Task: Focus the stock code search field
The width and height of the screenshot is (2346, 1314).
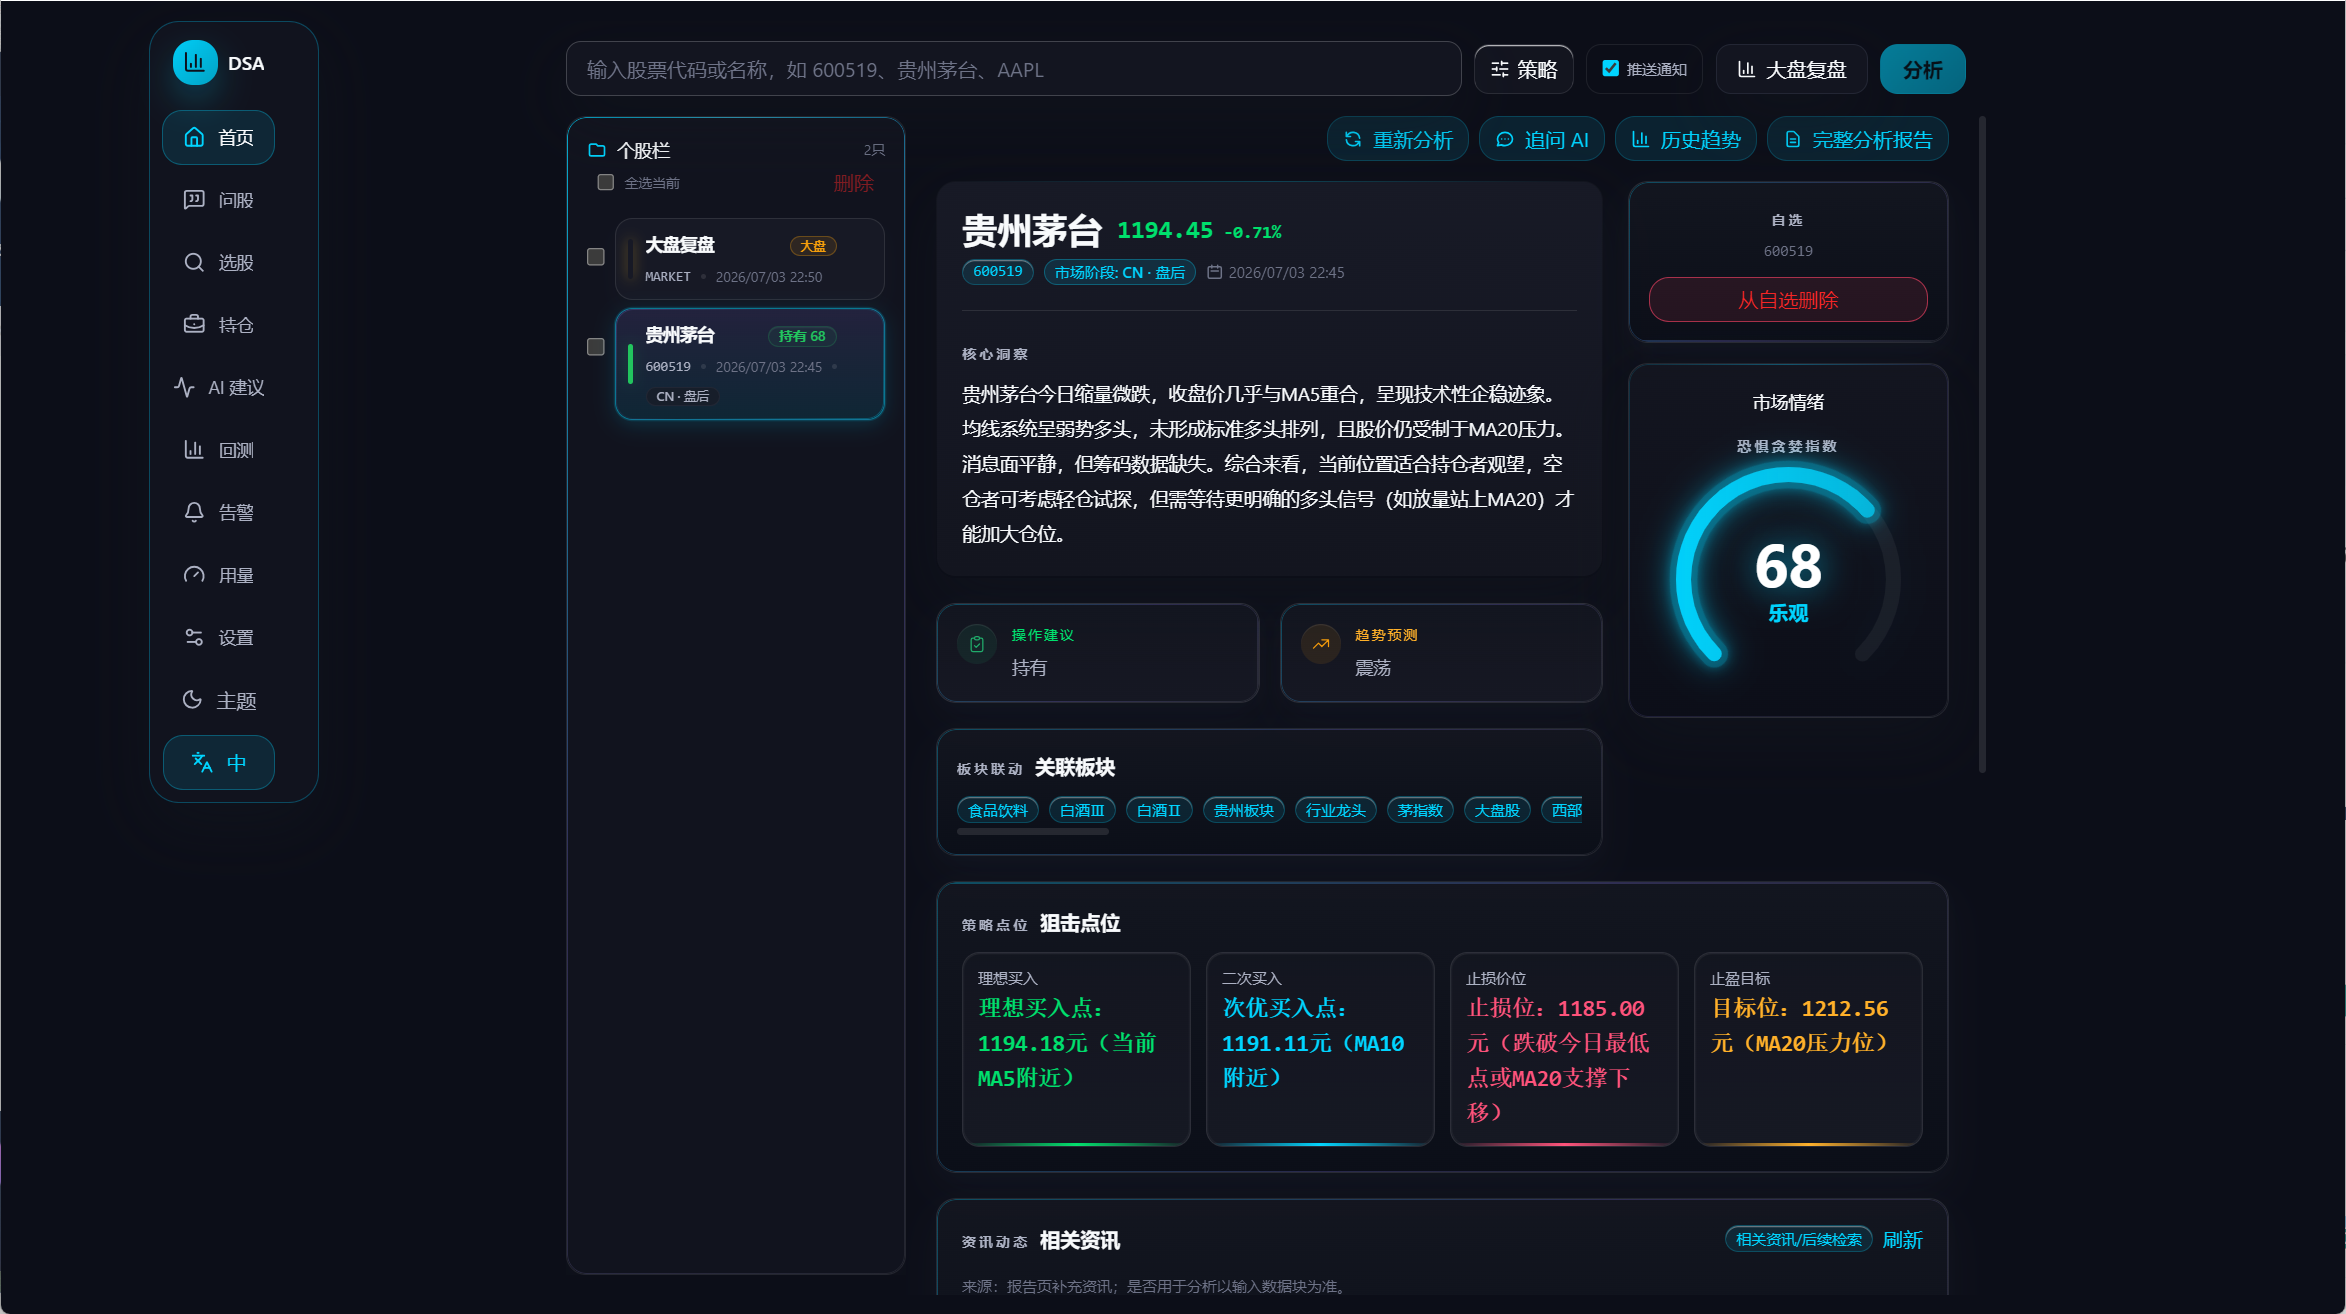Action: point(1013,69)
